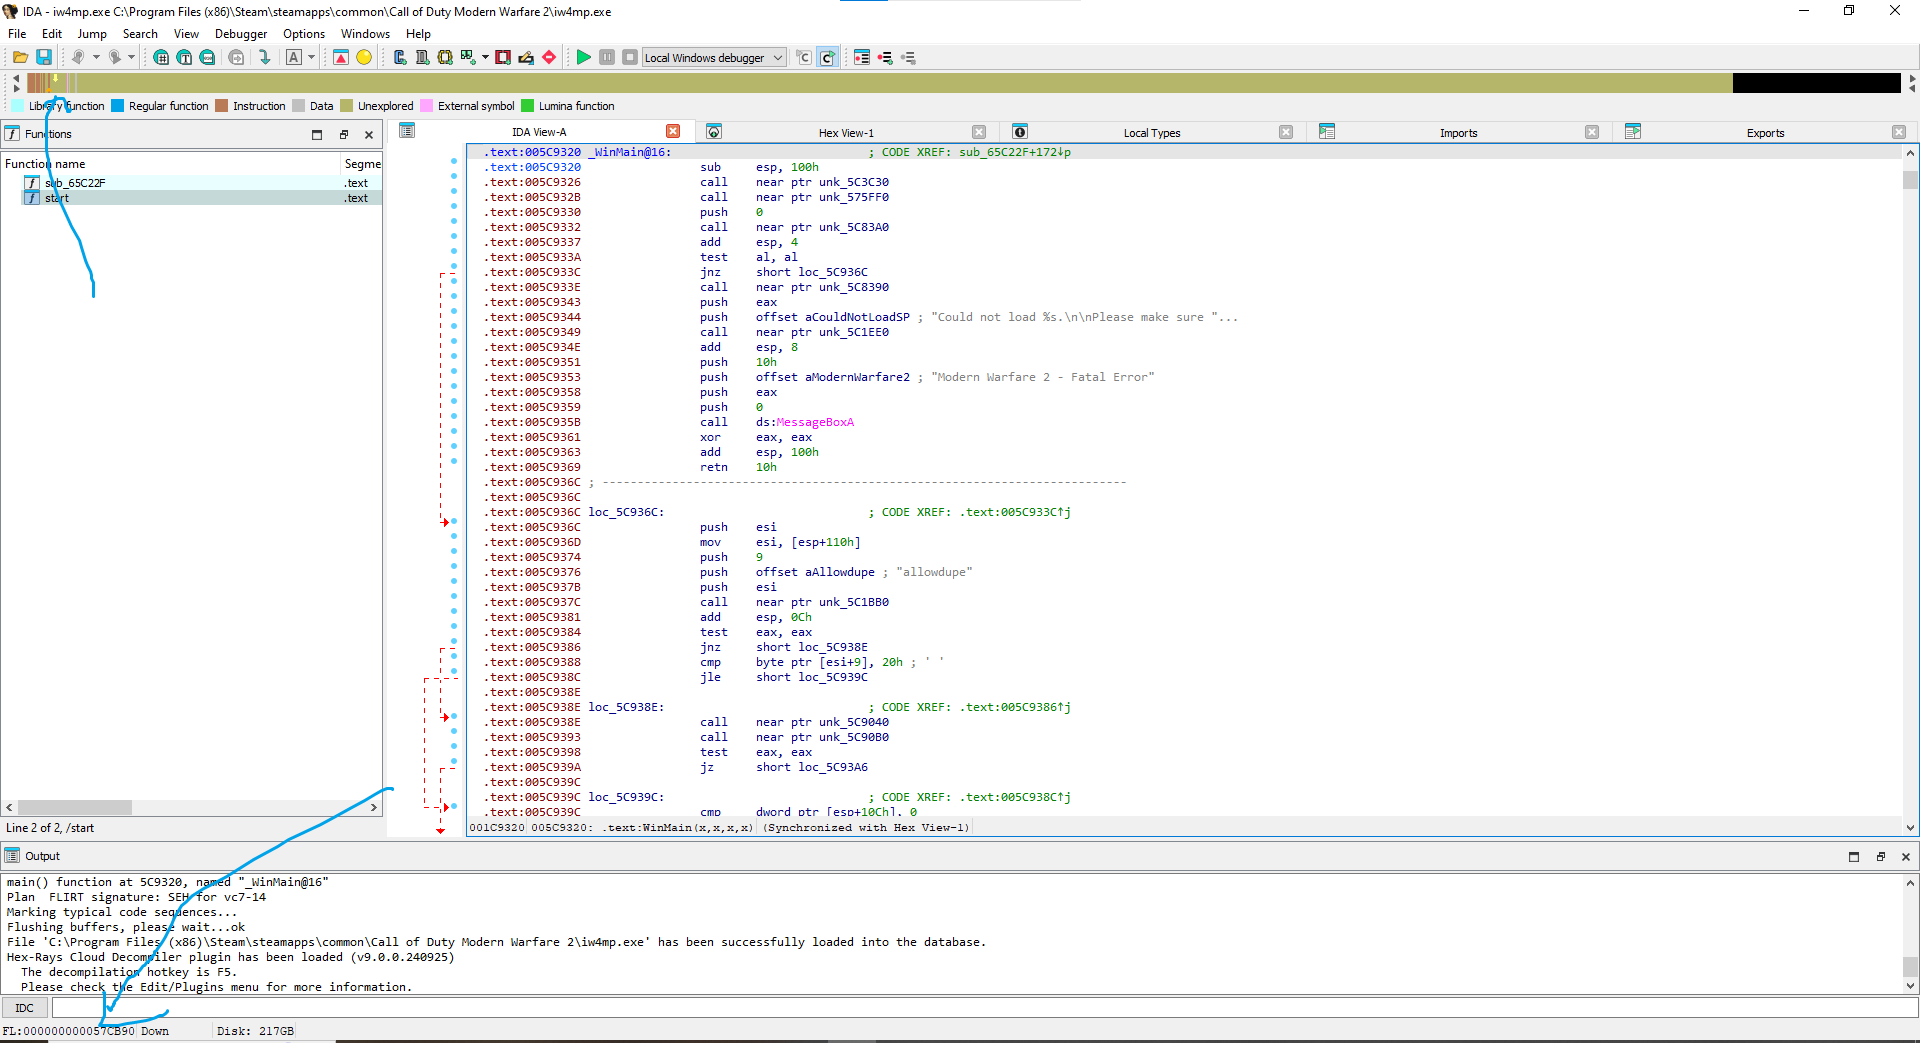Sort by Function name column header

tap(171, 163)
